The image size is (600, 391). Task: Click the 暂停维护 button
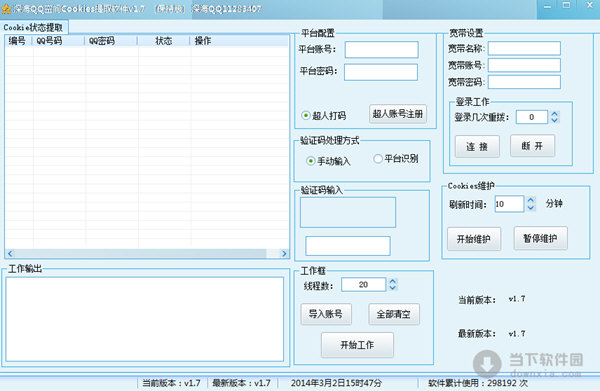tap(540, 238)
